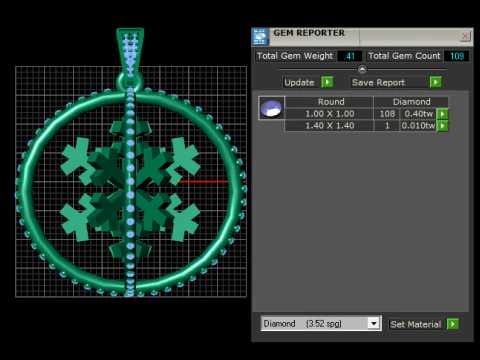480x360 pixels.
Task: Click the 0.010tw weight cell
Action: pos(418,126)
